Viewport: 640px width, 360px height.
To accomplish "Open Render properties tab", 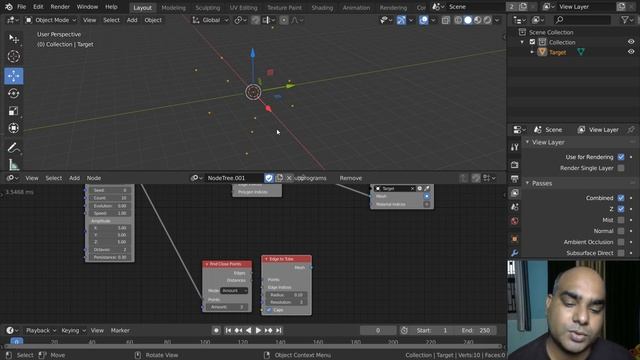I will coord(514,164).
